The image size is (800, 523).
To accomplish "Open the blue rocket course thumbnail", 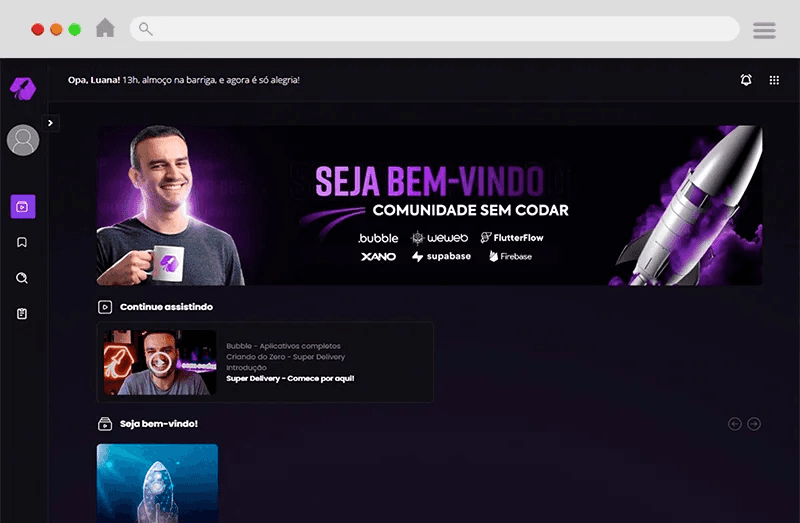I will (158, 483).
